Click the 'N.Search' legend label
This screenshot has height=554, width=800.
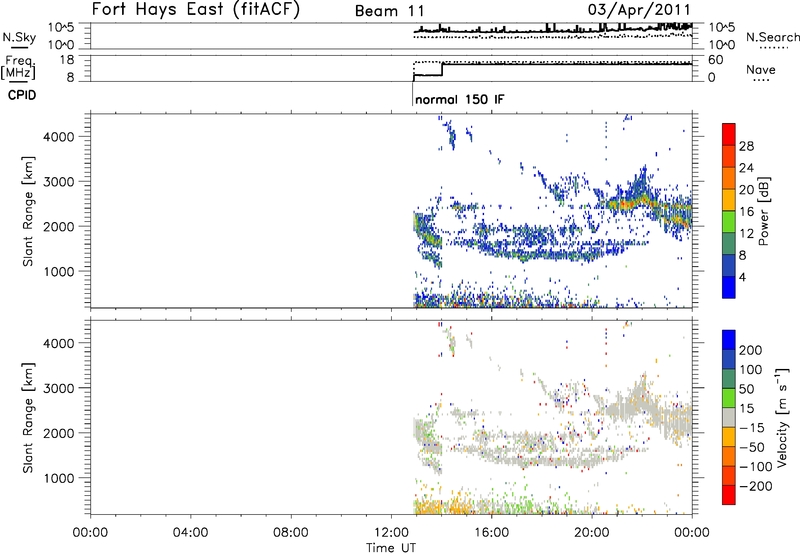[x=772, y=37]
